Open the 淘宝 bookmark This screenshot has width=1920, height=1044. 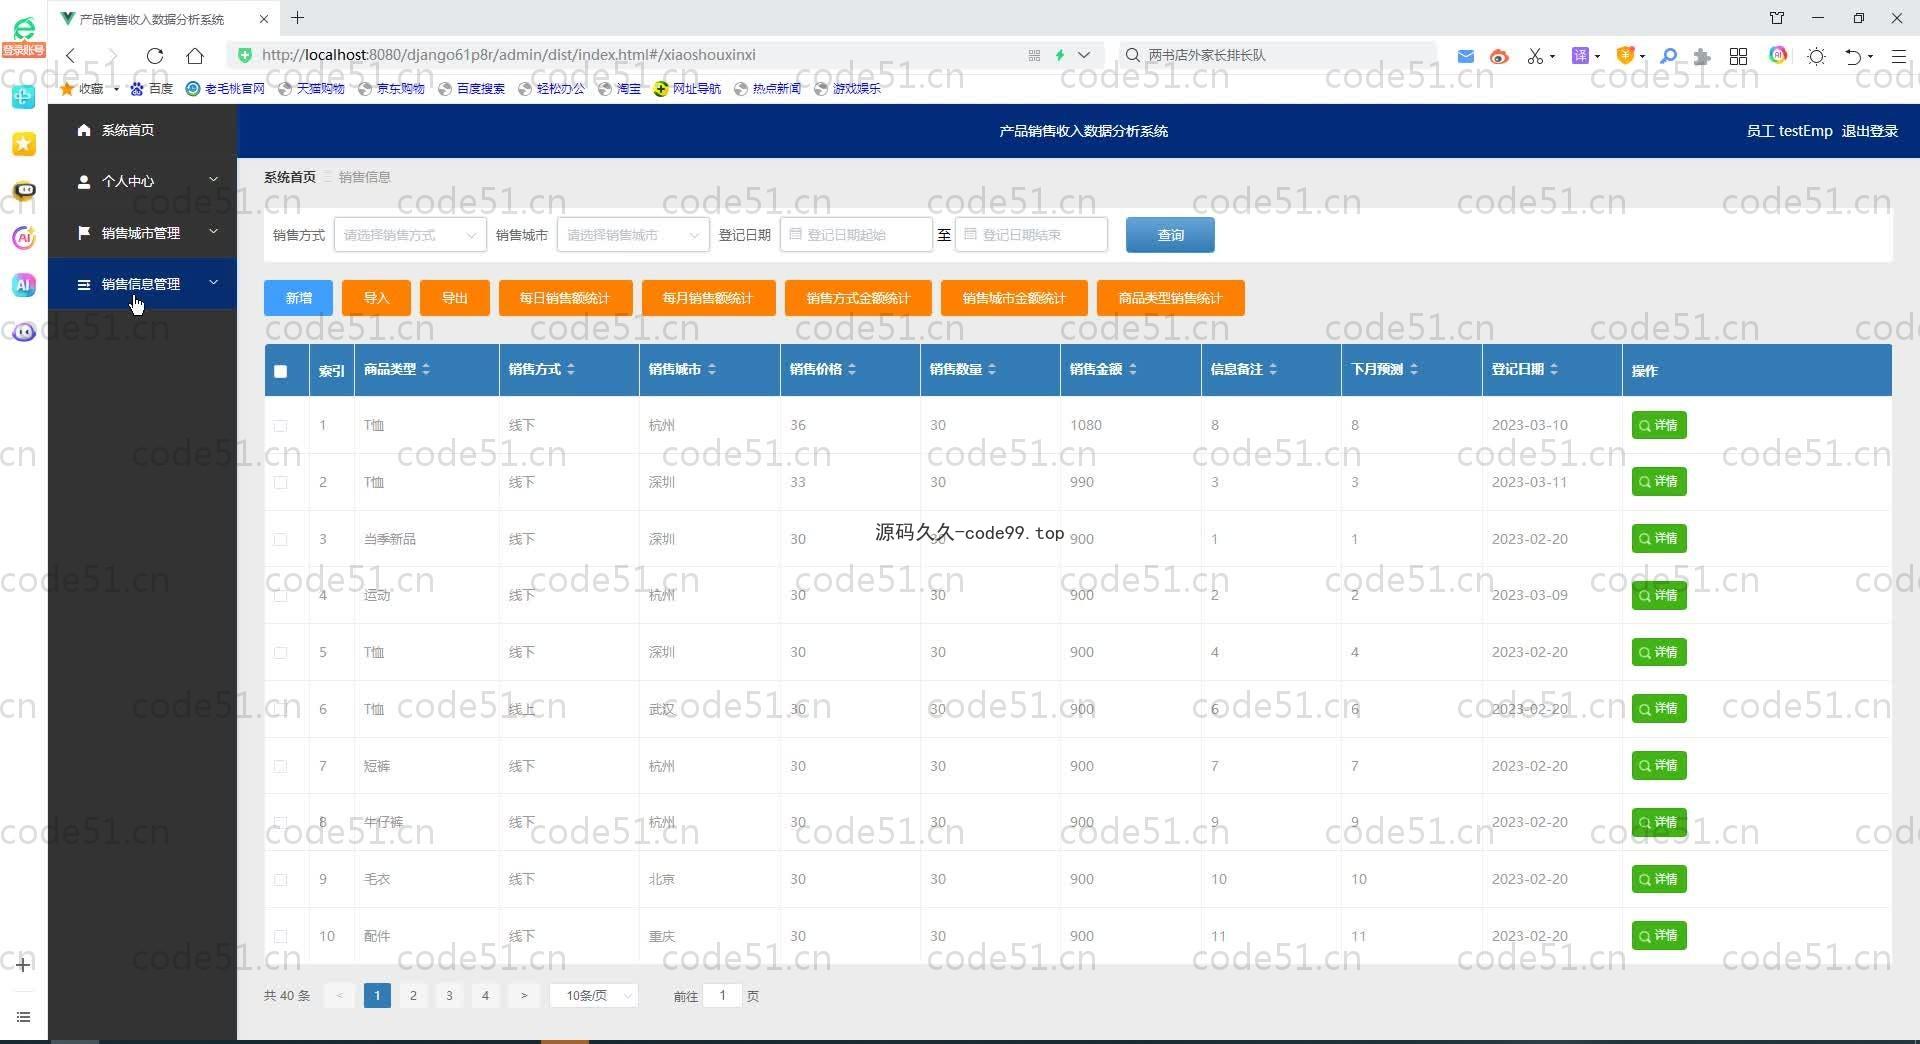[x=620, y=89]
